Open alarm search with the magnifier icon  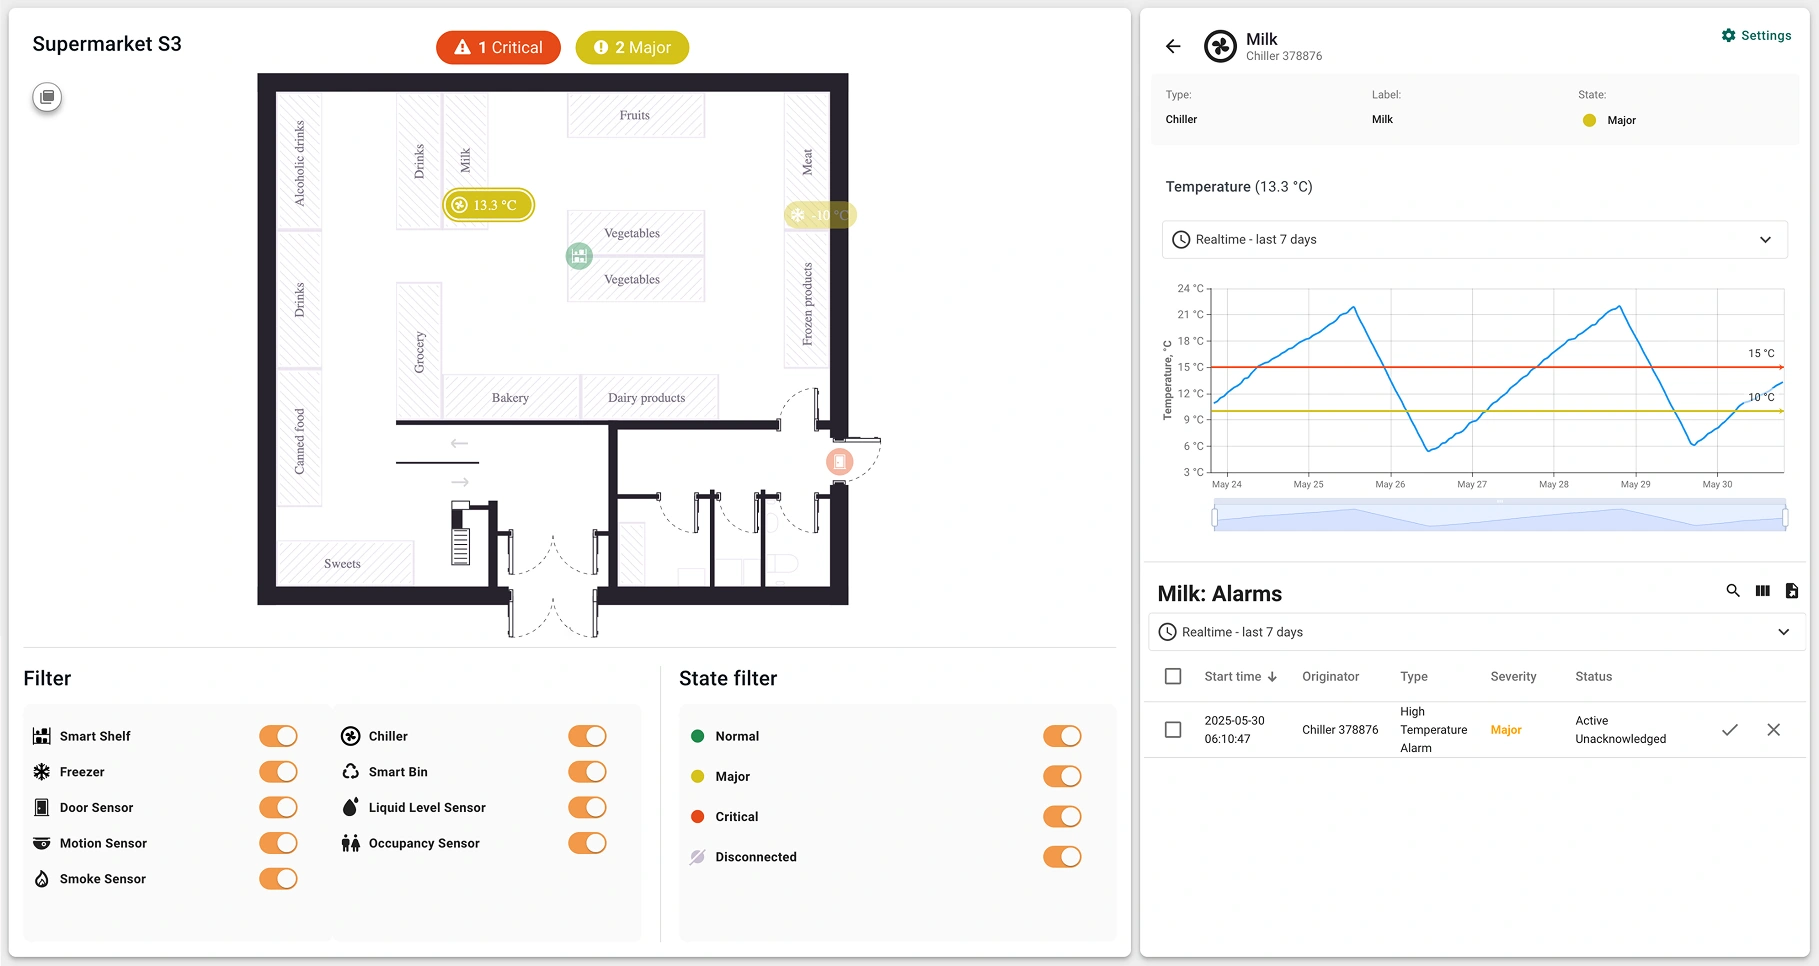click(x=1733, y=591)
